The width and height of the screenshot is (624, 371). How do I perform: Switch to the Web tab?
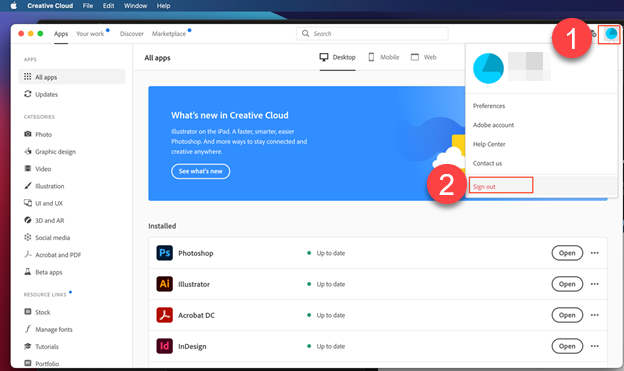(423, 57)
